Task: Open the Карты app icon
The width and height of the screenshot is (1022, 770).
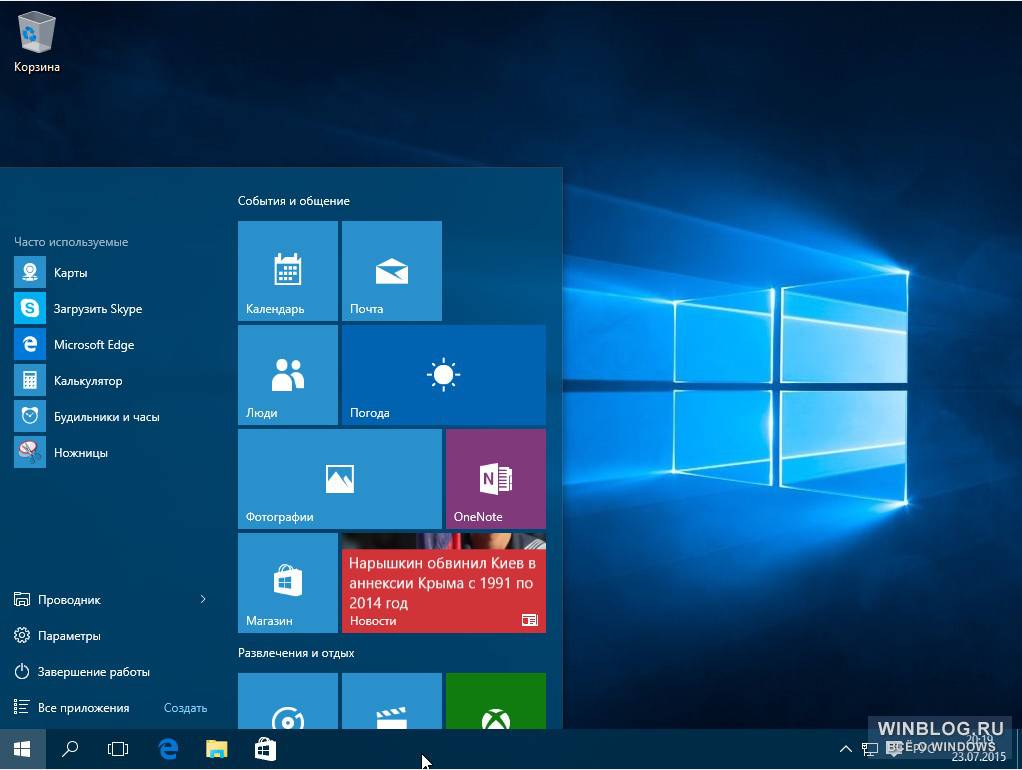Action: 30,272
